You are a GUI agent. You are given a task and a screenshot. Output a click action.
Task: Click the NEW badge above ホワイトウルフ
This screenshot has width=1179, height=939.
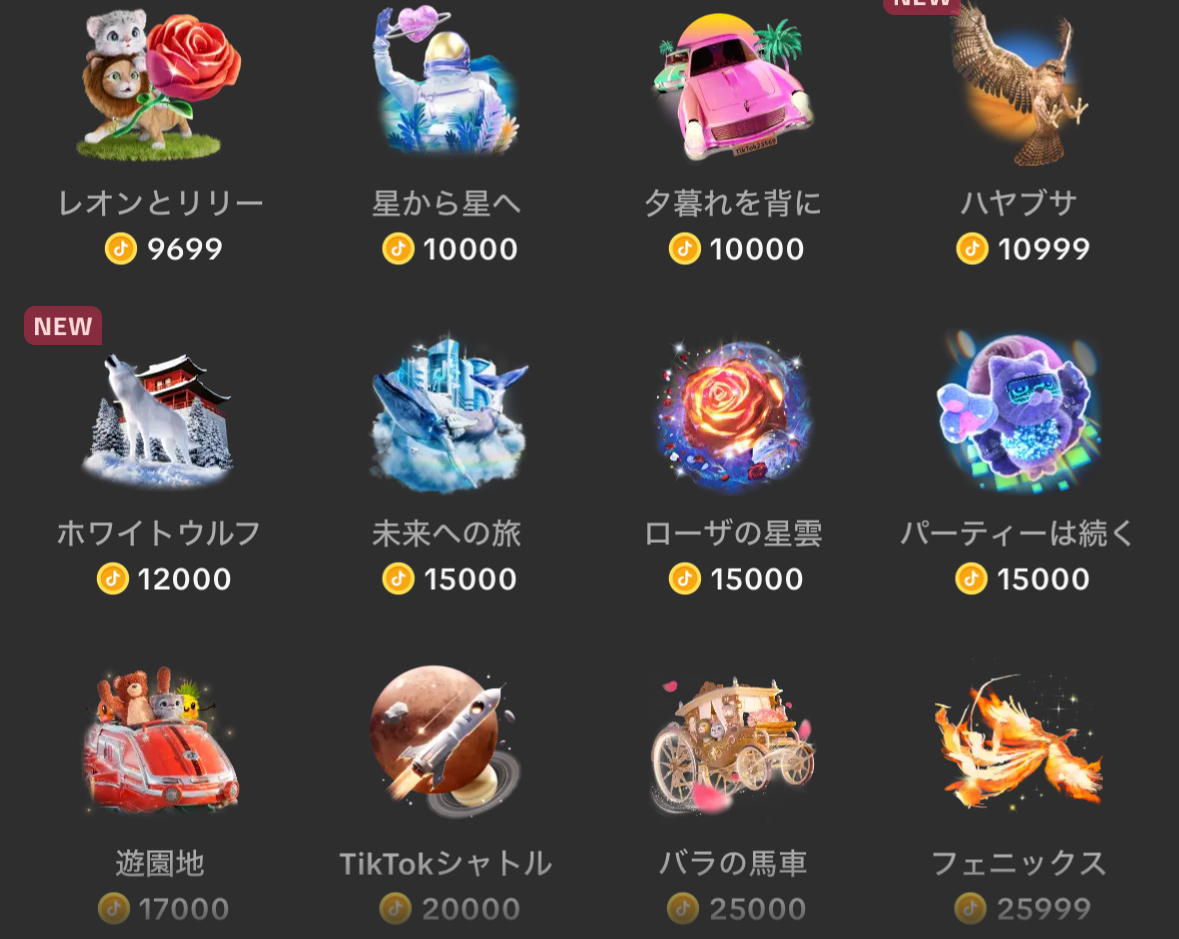[63, 326]
